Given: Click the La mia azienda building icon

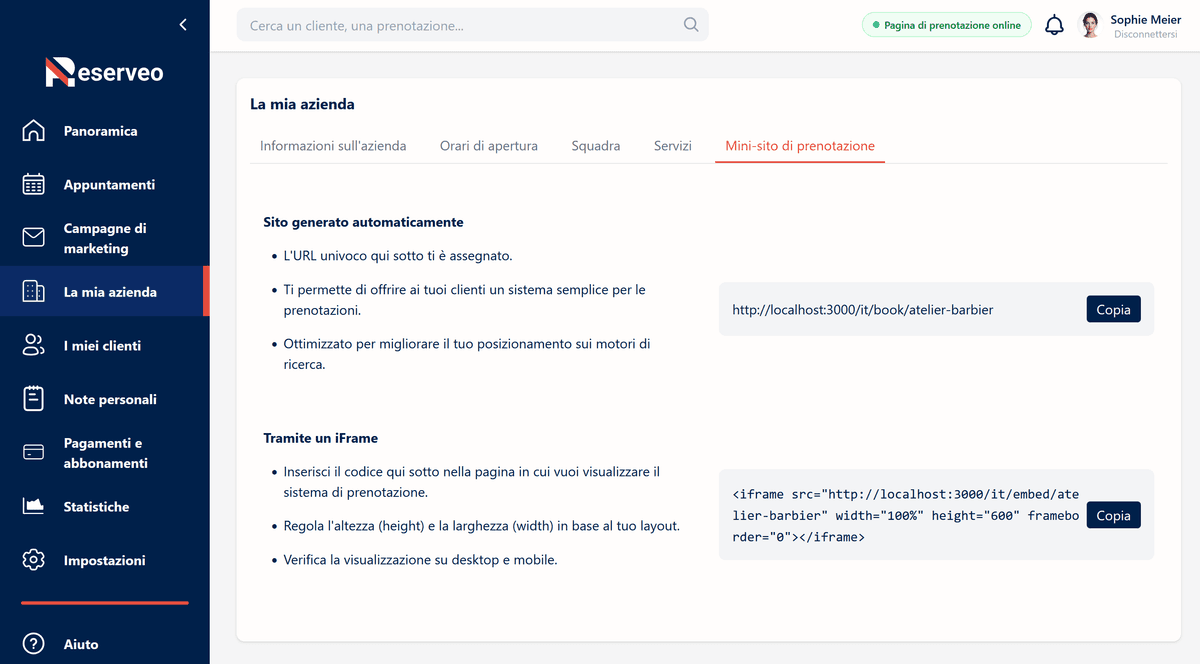Looking at the screenshot, I should [34, 292].
